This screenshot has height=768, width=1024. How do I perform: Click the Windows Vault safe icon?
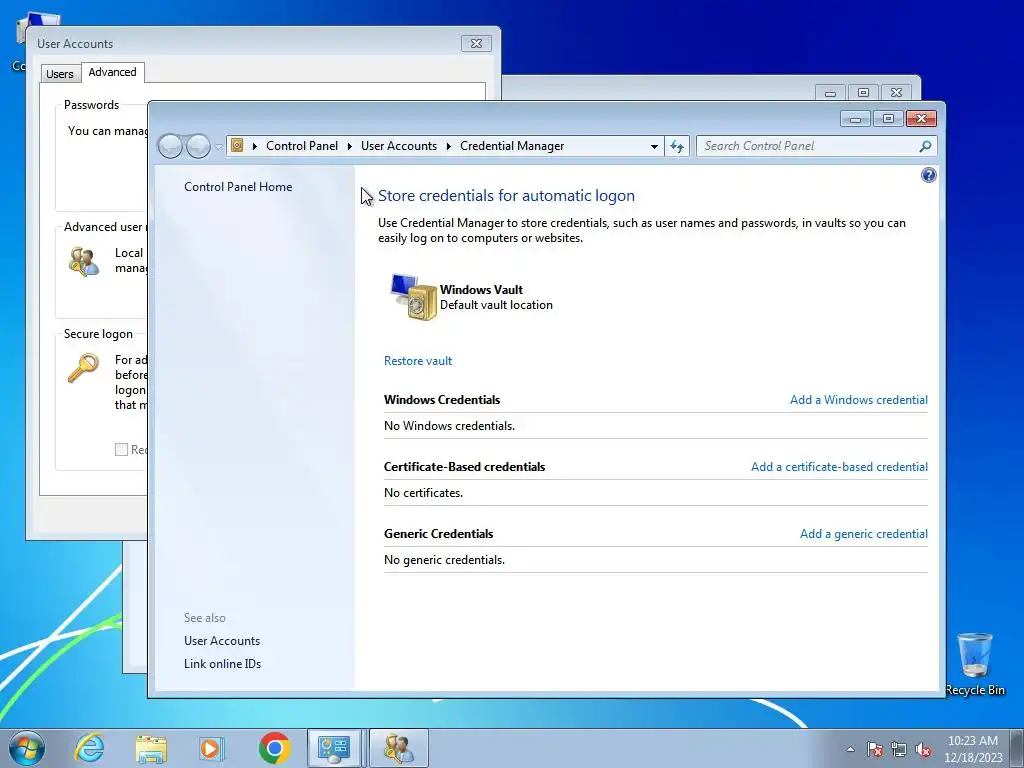(414, 297)
